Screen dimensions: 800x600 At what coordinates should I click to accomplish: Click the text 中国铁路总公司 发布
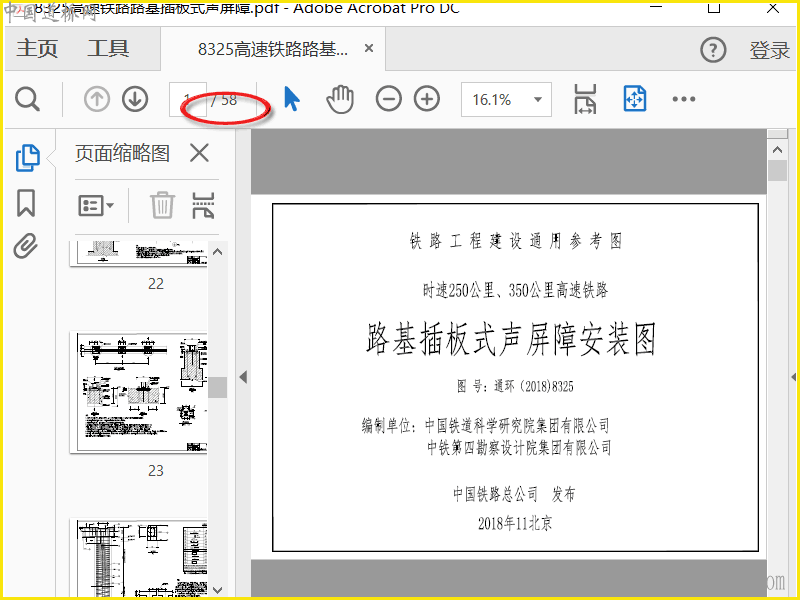click(514, 494)
